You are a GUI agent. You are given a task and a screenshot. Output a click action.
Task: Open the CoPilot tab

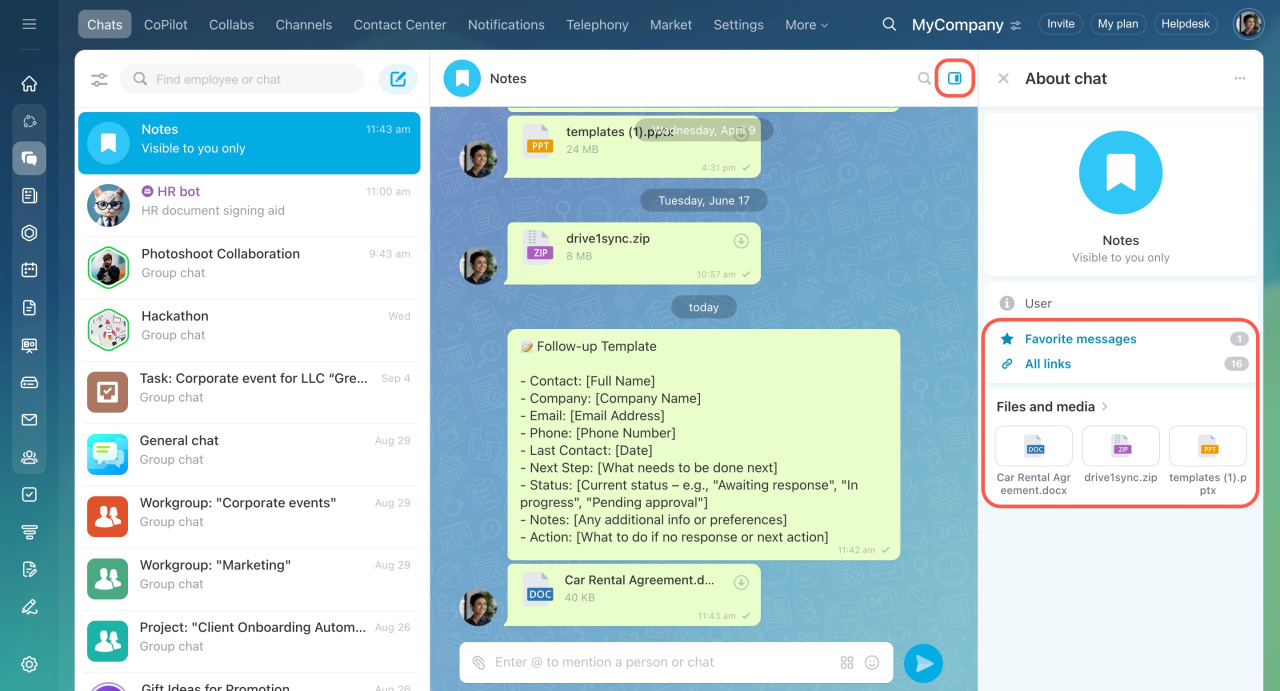(x=166, y=25)
